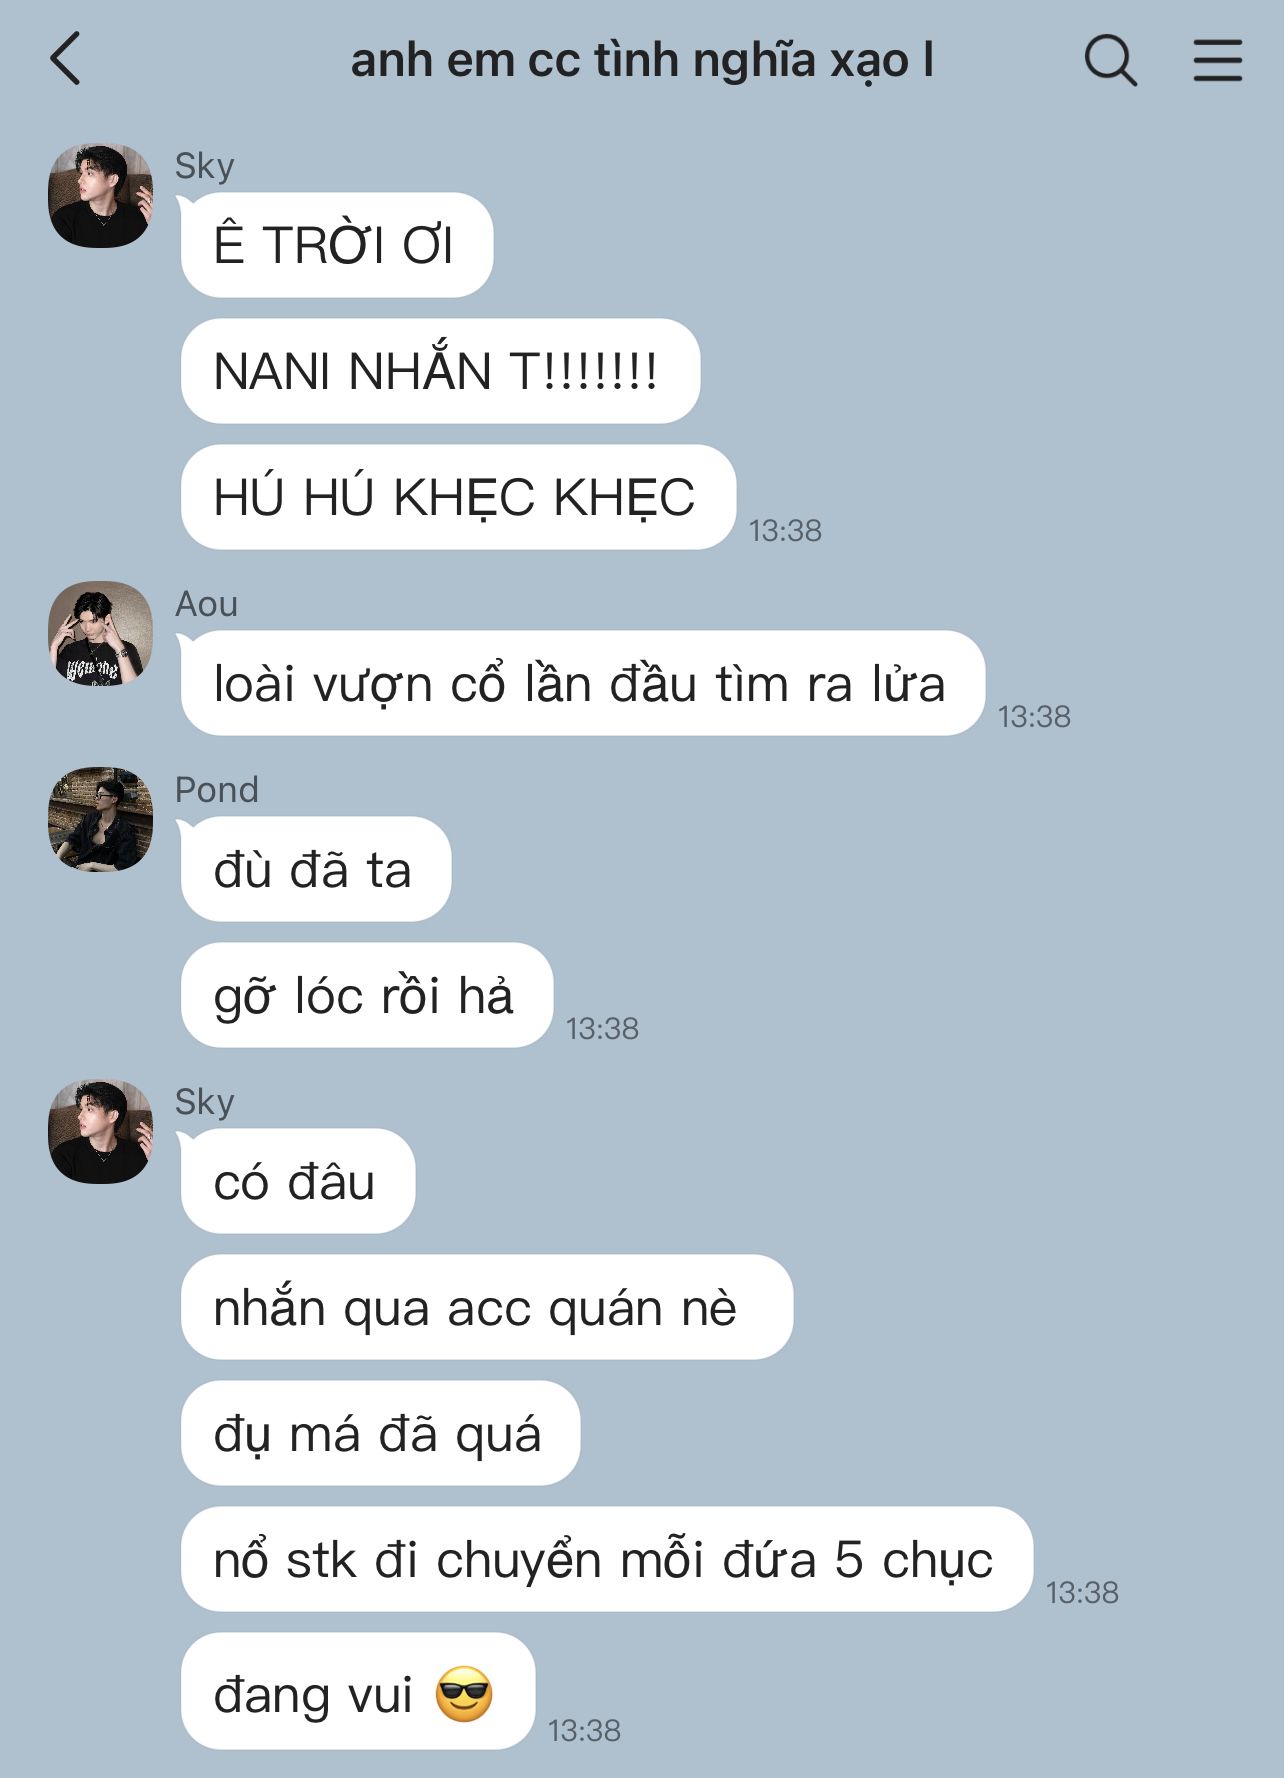Tap the HÚ HÚ KHẸC KHẸC message
Viewport: 1284px width, 1778px height.
[458, 497]
